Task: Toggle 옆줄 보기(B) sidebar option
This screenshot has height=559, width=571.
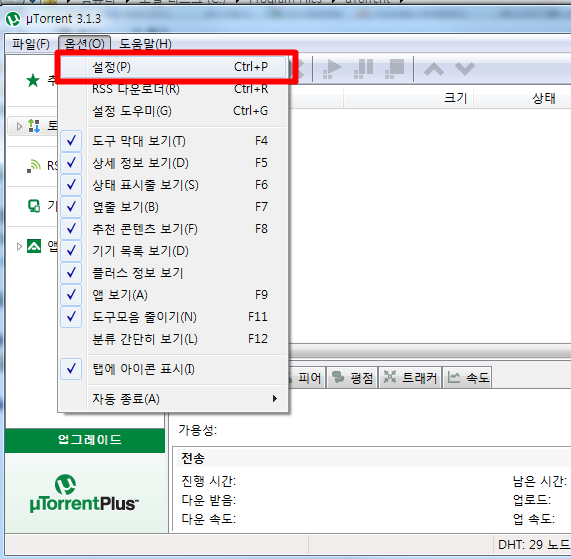Action: [173, 207]
